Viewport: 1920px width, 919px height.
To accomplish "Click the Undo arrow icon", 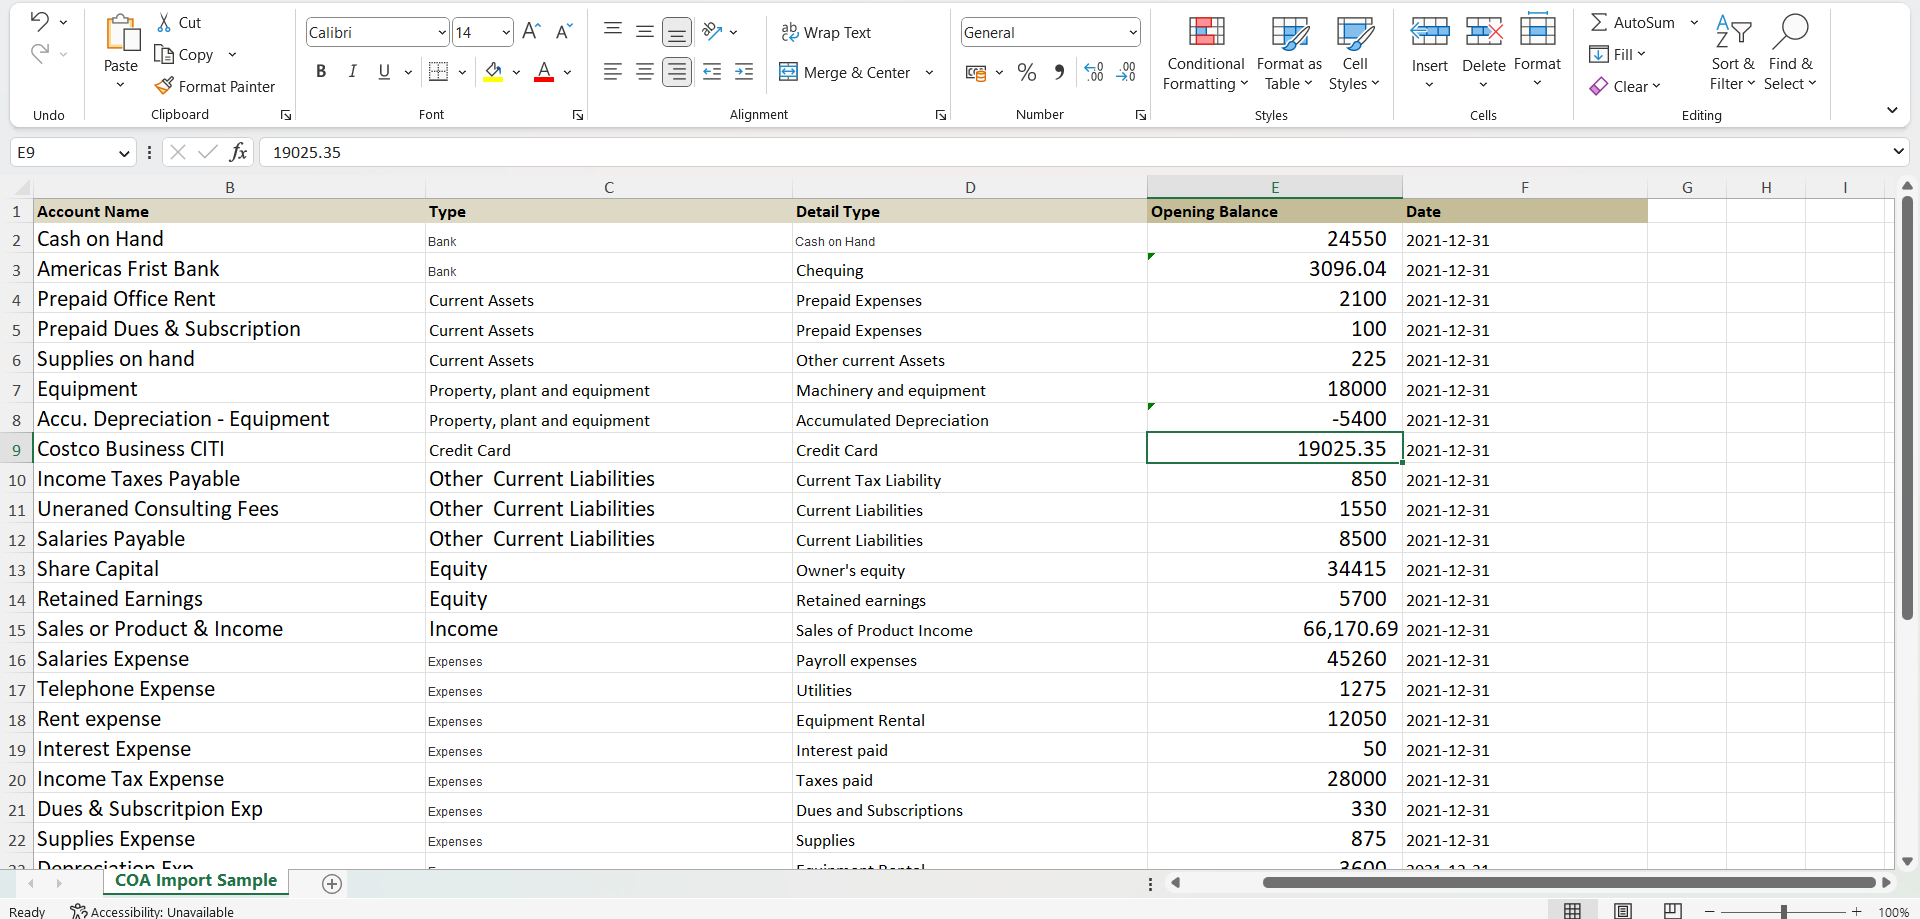I will coord(40,21).
